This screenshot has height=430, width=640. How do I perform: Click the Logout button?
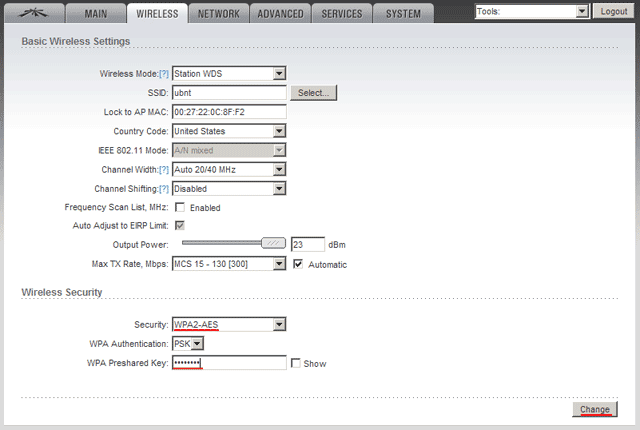pyautogui.click(x=613, y=11)
